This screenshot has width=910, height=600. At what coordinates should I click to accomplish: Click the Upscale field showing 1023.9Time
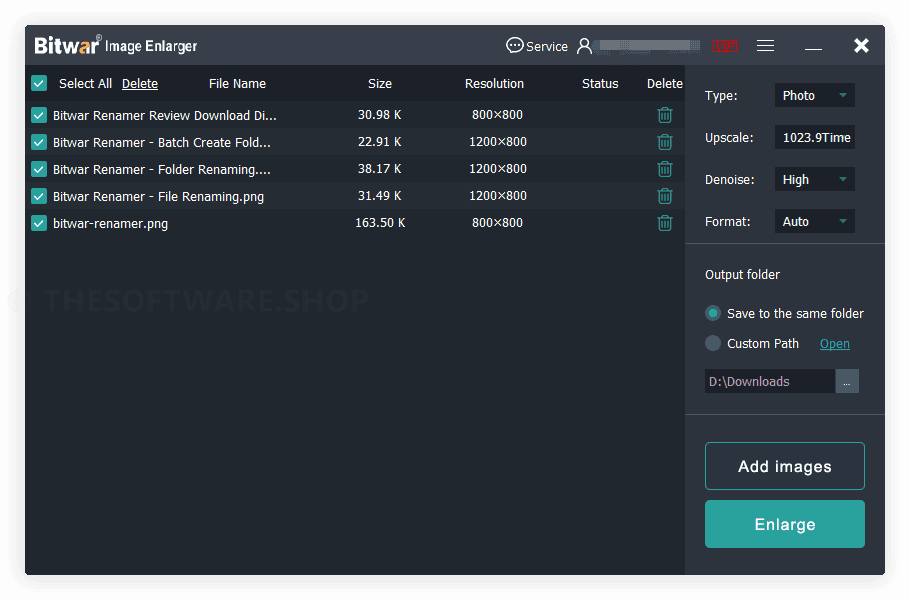pos(814,138)
